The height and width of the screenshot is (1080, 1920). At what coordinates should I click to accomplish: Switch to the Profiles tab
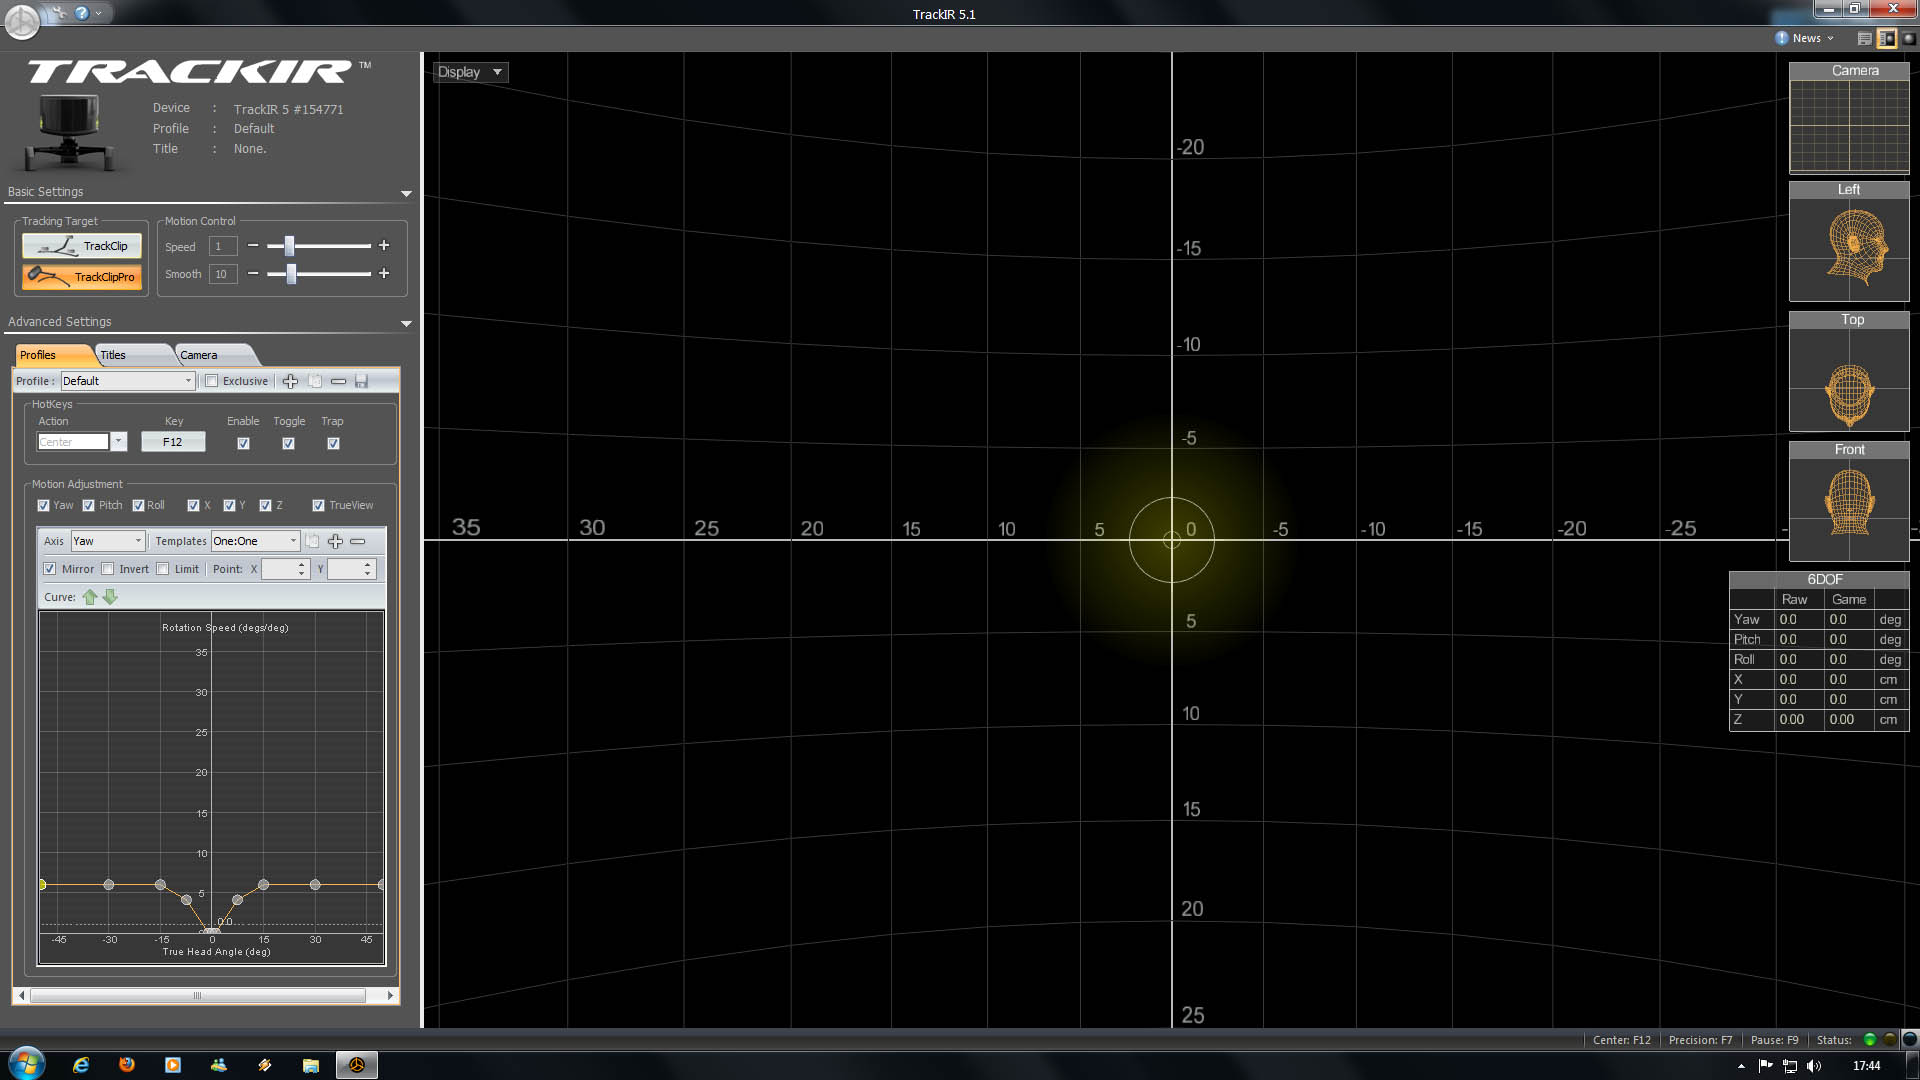tap(52, 355)
